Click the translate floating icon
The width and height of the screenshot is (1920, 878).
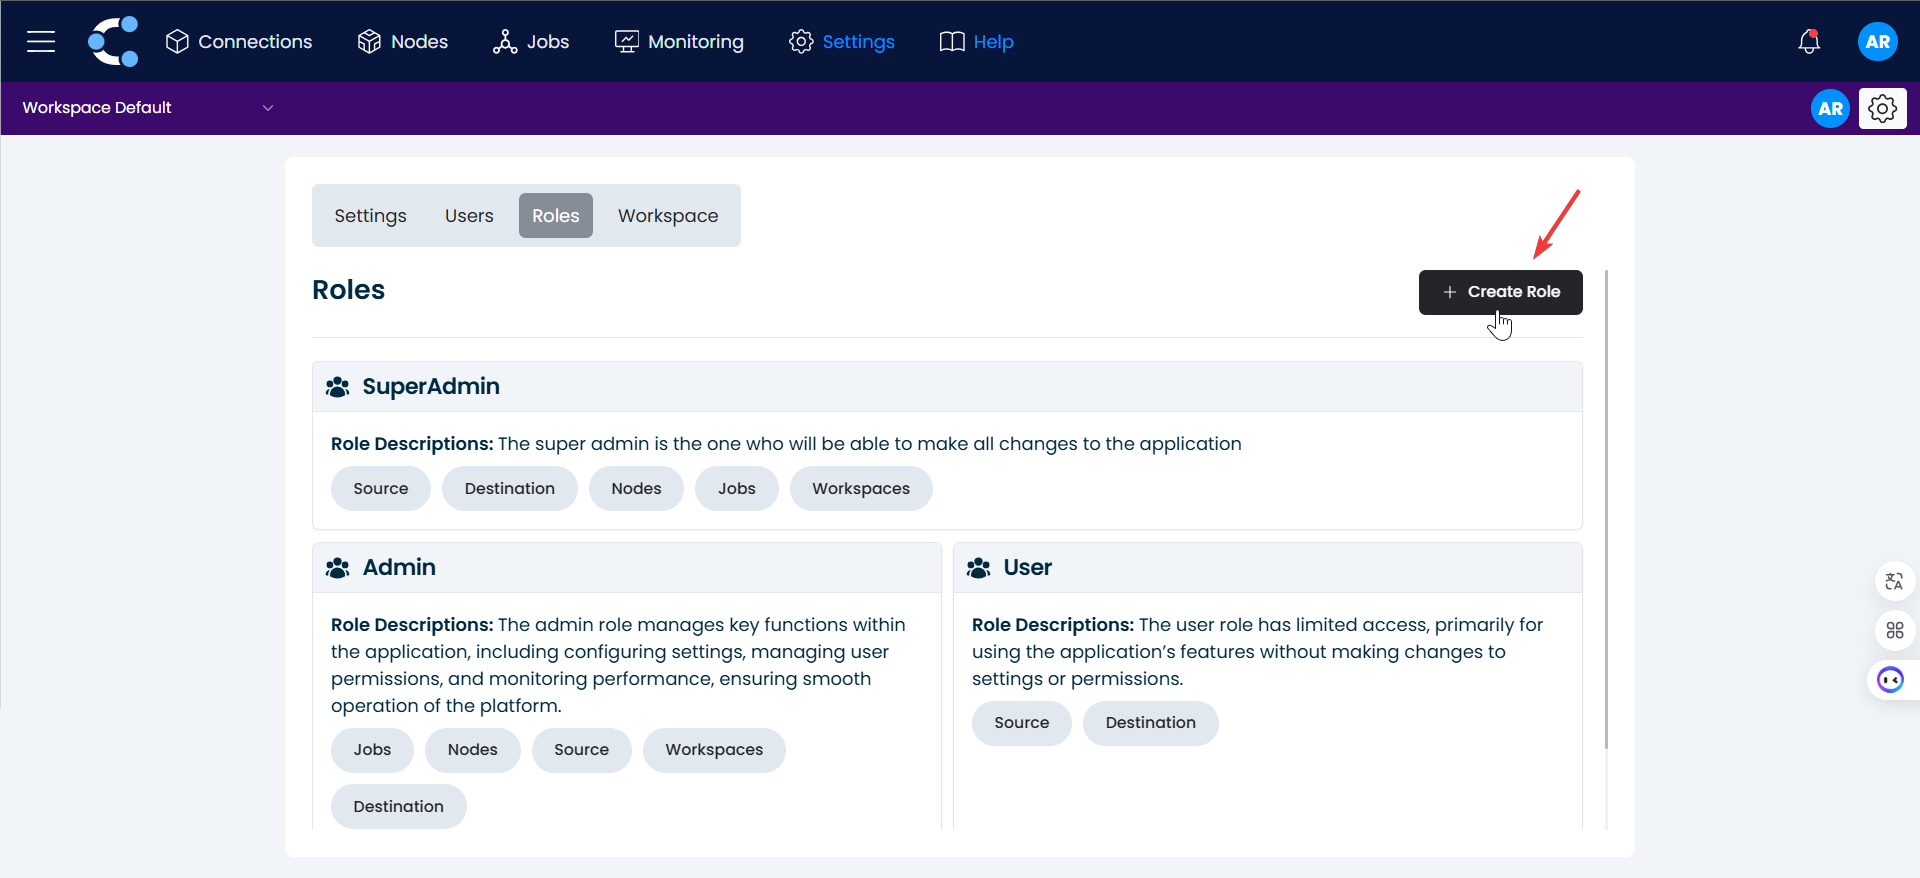(1894, 581)
